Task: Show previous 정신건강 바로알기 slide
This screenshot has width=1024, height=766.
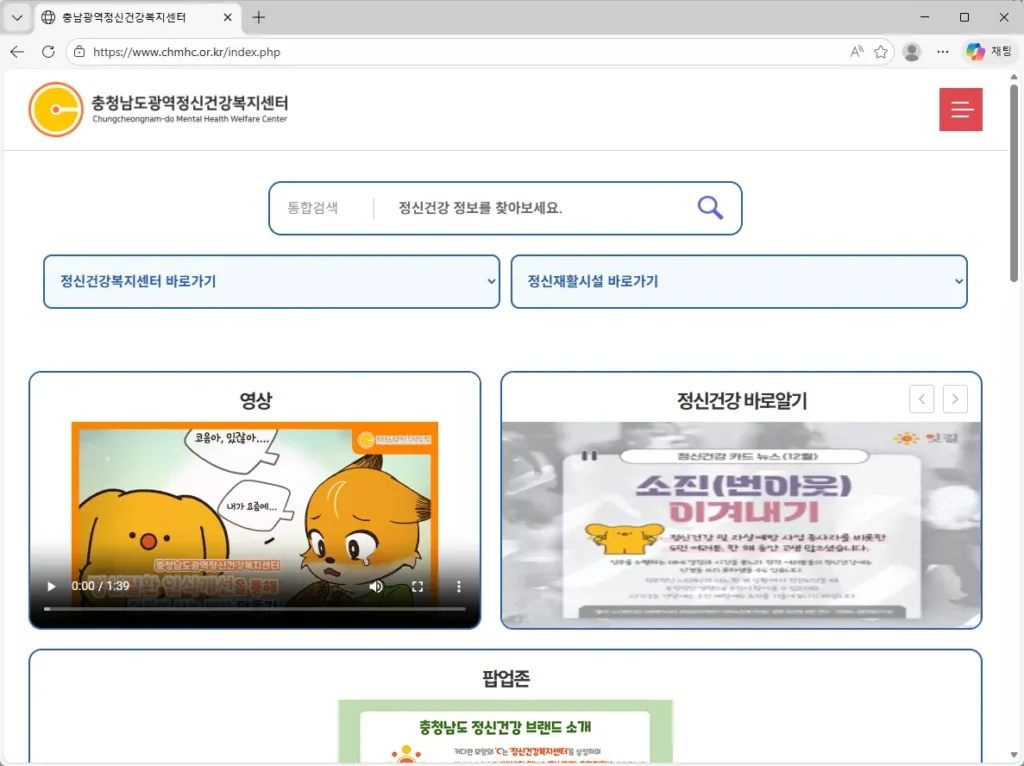Action: 921,399
